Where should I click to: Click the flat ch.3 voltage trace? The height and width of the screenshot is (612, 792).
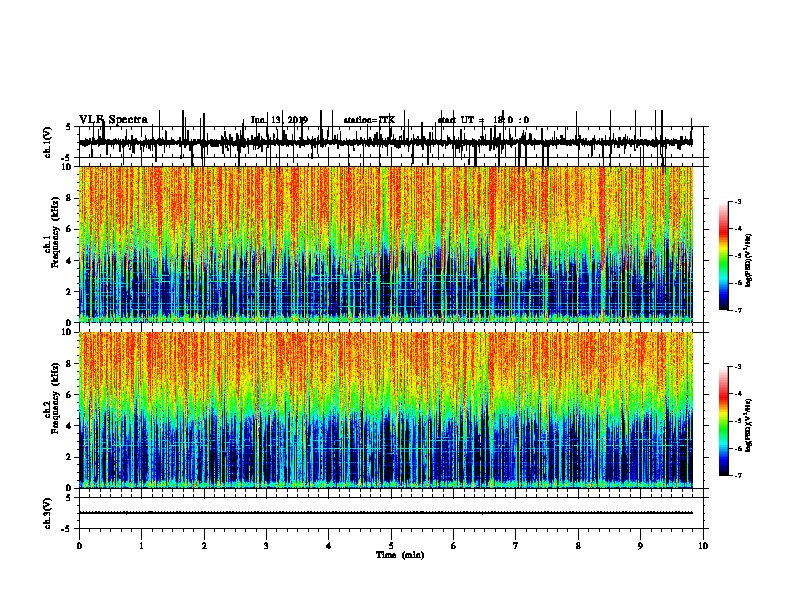(x=385, y=513)
